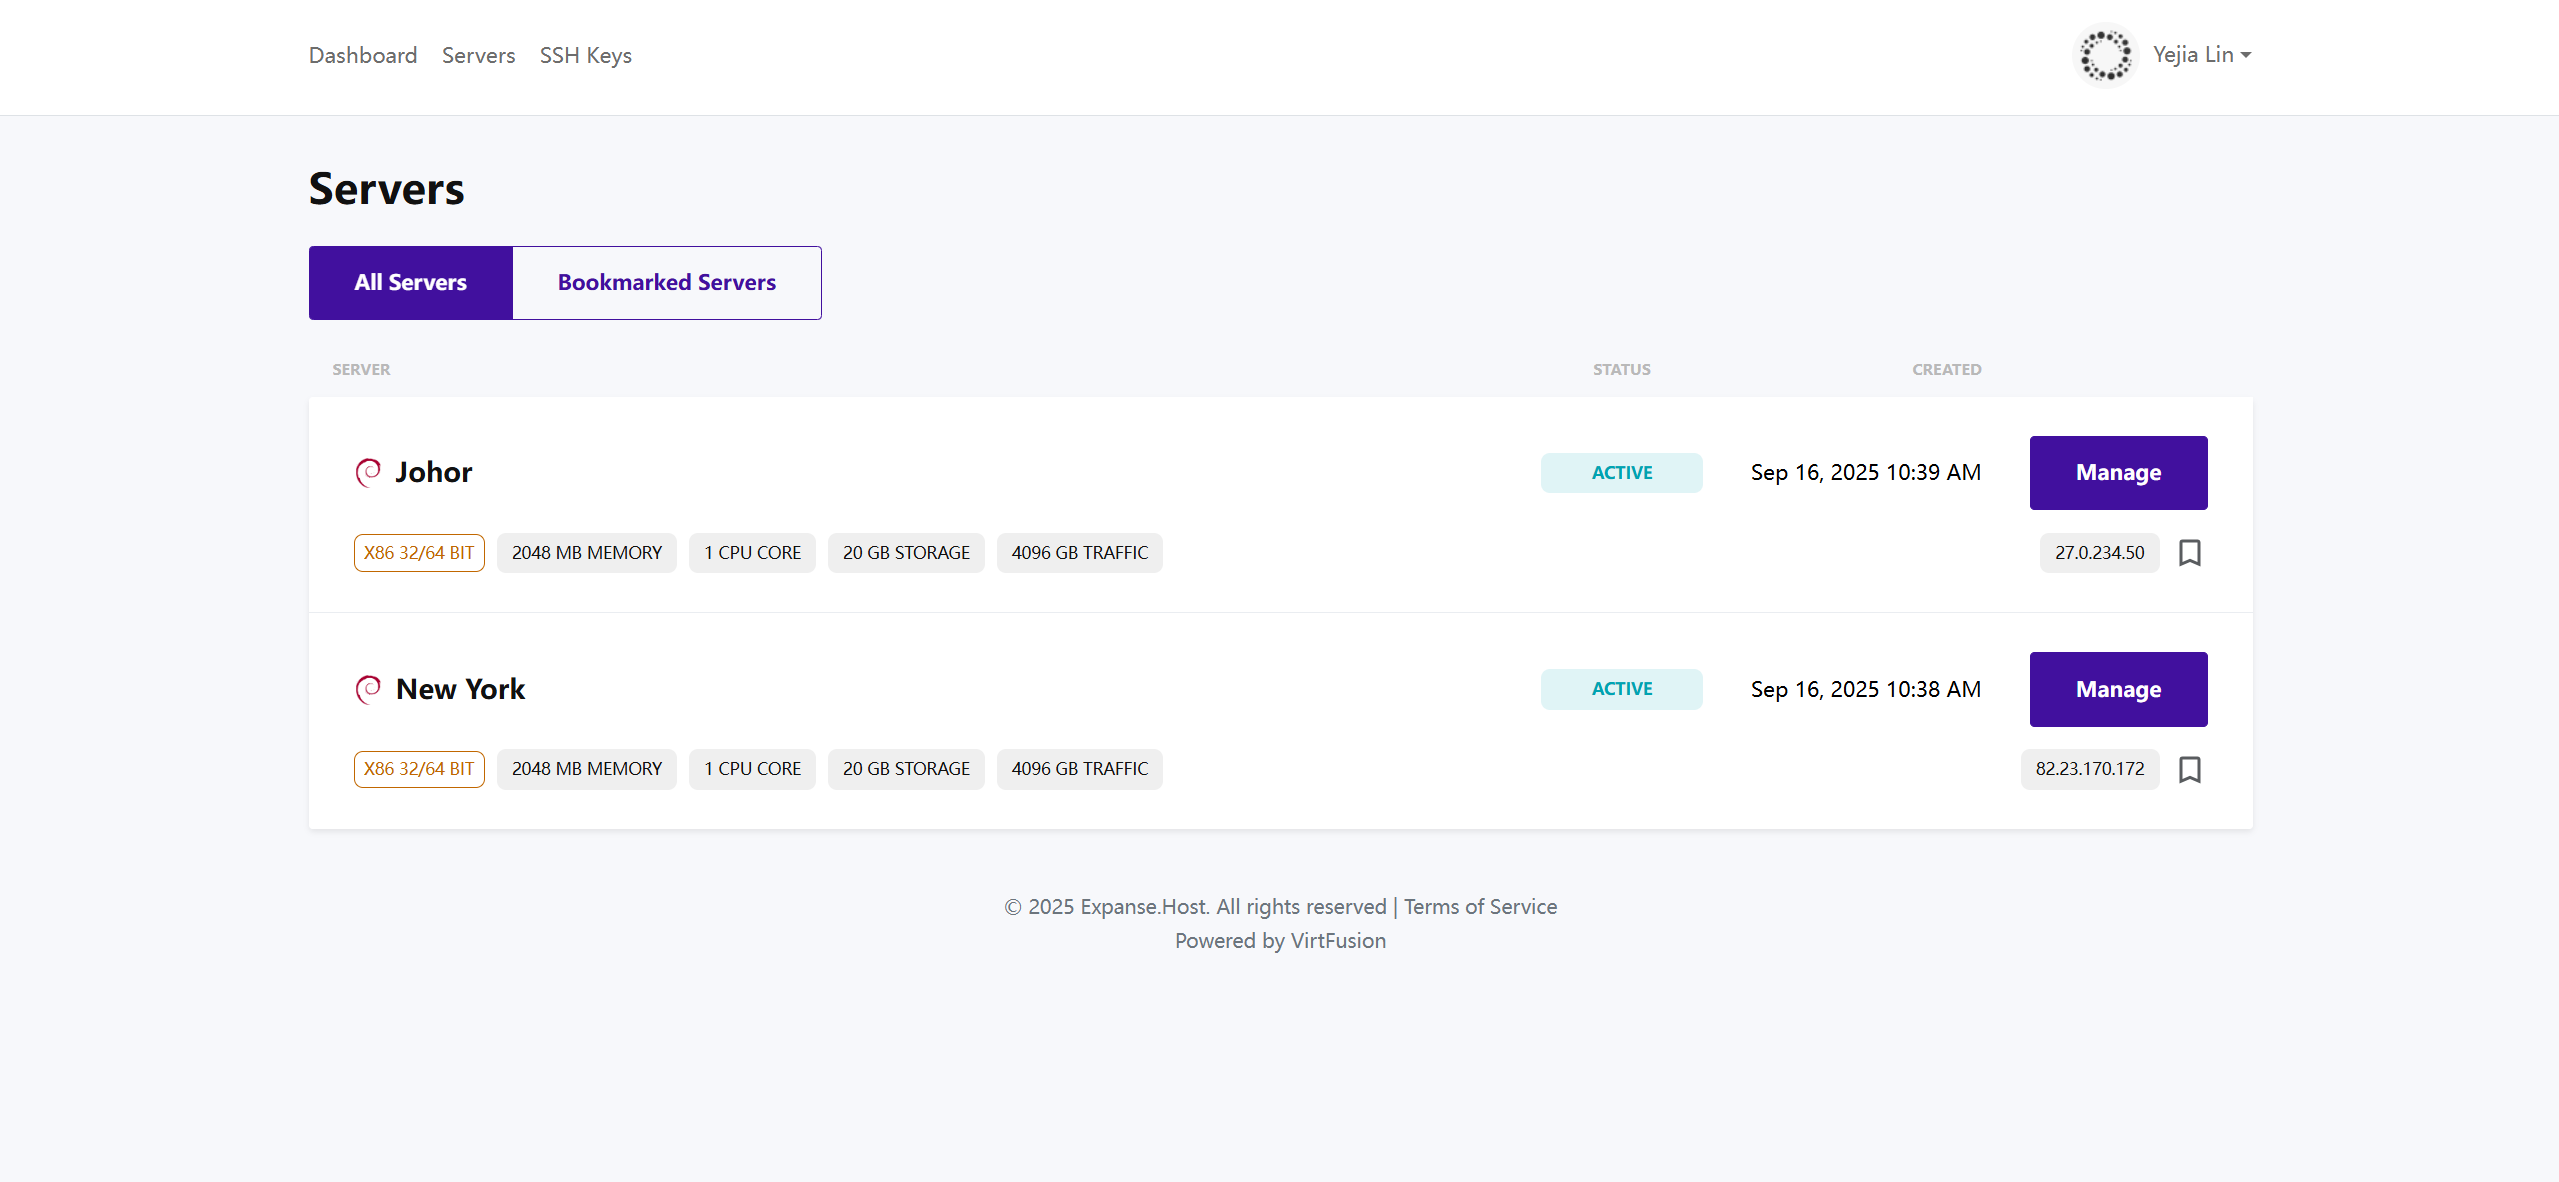The height and width of the screenshot is (1182, 2559).
Task: Click the Johor server name
Action: point(434,472)
